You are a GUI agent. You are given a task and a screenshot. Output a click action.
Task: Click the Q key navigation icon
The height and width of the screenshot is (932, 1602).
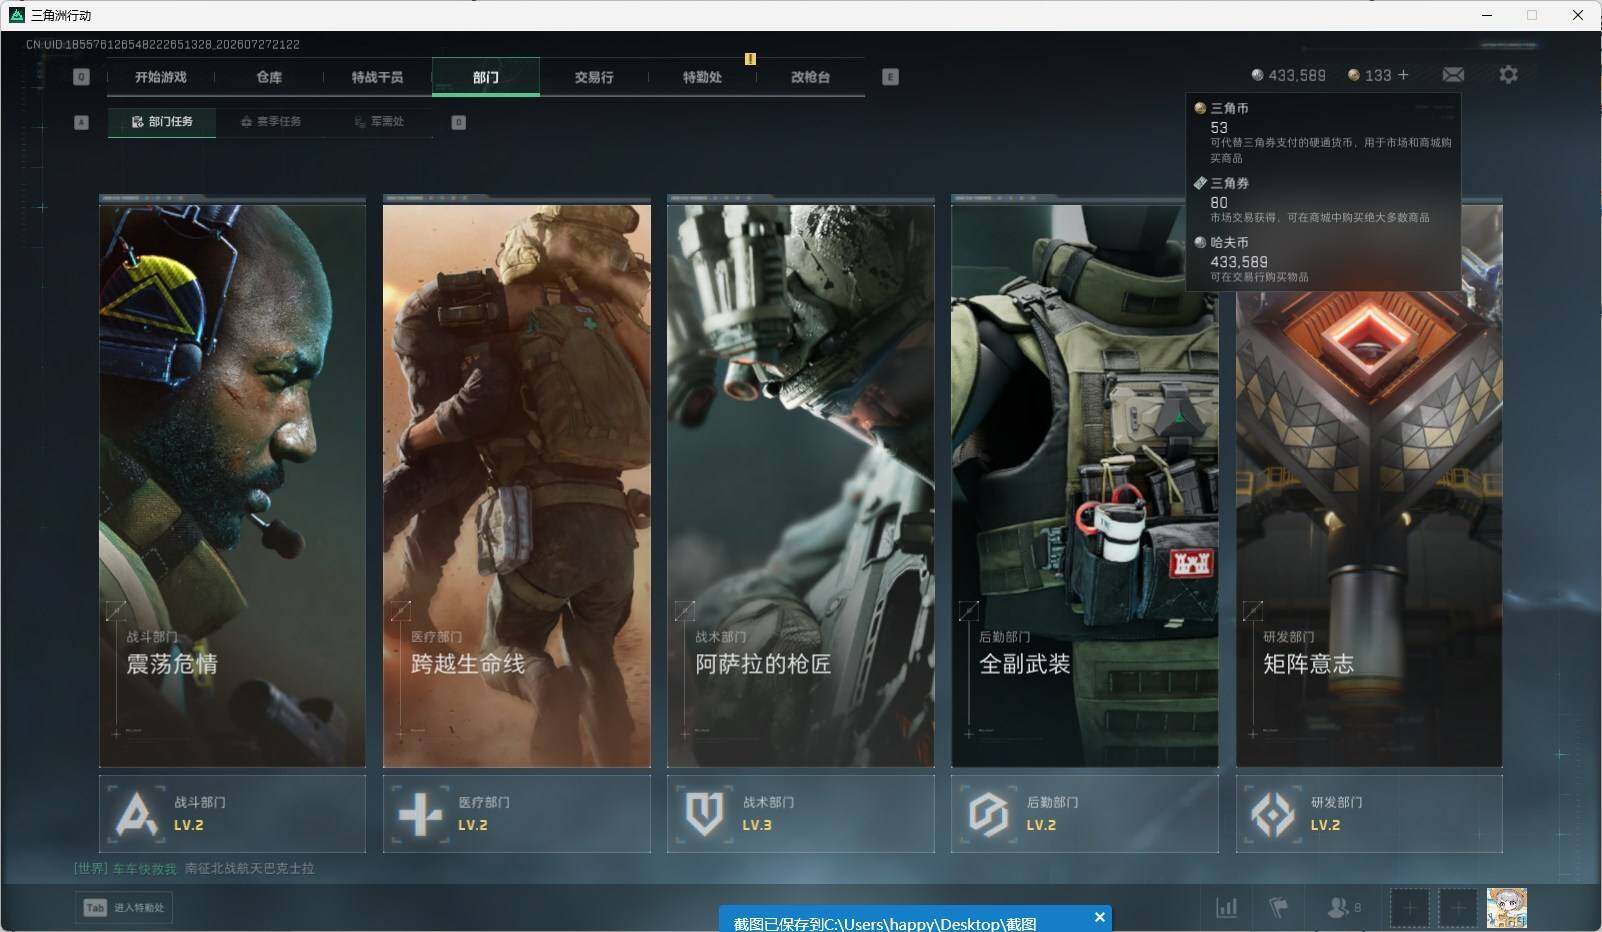(82, 77)
